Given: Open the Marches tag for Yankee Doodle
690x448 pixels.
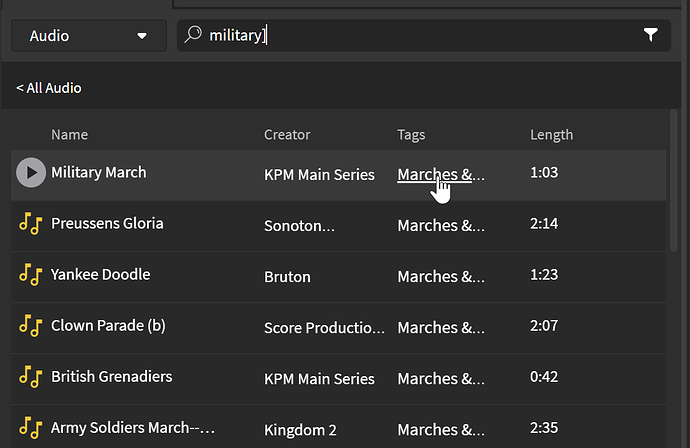Looking at the screenshot, I should point(441,277).
